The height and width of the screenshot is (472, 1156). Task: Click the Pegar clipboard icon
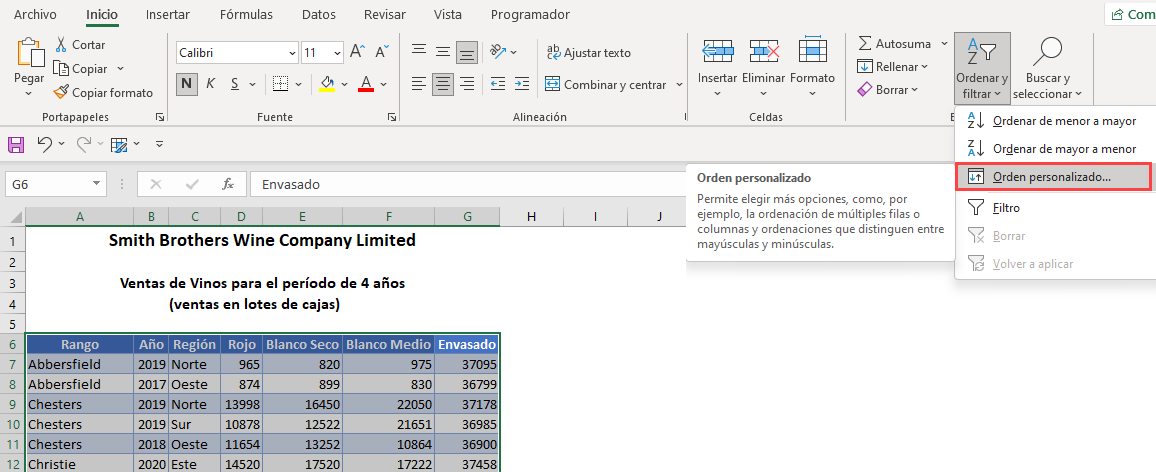click(29, 54)
